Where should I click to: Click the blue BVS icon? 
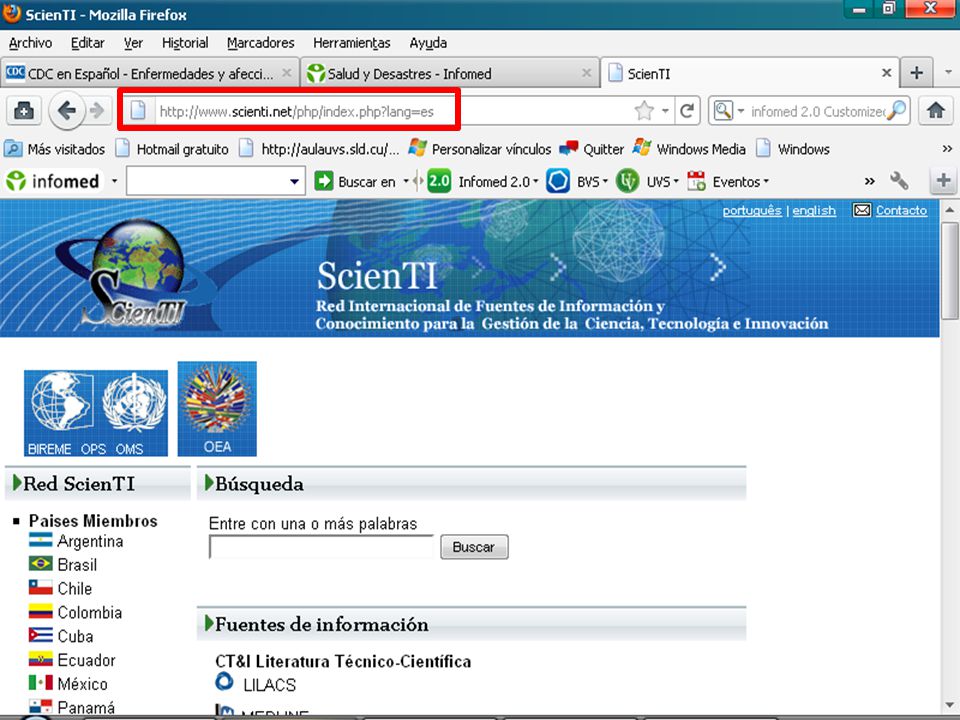(558, 181)
